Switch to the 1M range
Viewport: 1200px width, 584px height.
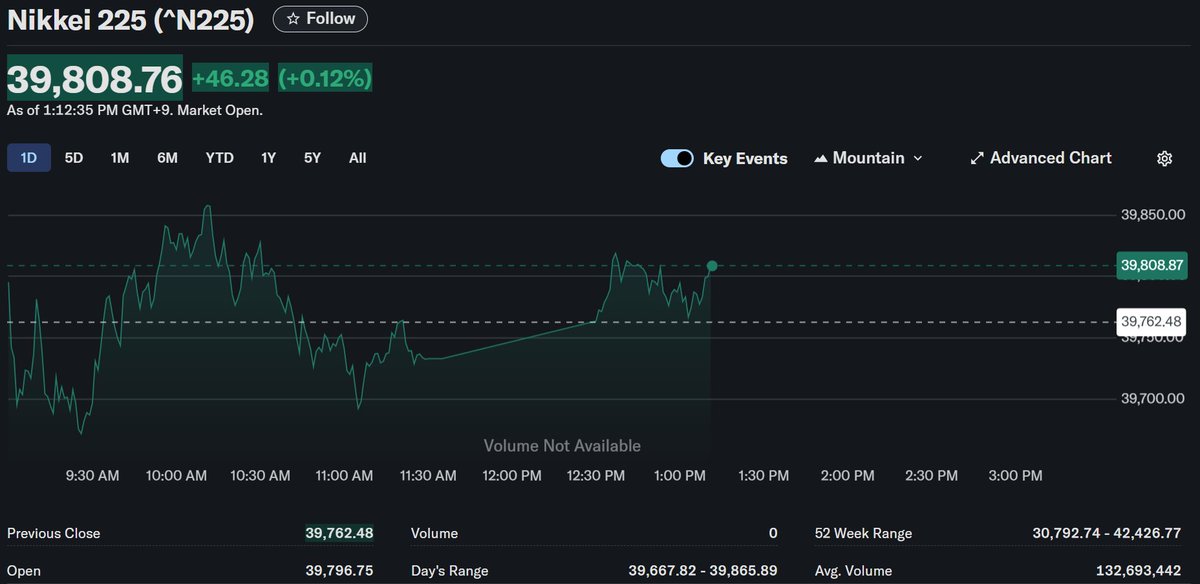coord(120,158)
